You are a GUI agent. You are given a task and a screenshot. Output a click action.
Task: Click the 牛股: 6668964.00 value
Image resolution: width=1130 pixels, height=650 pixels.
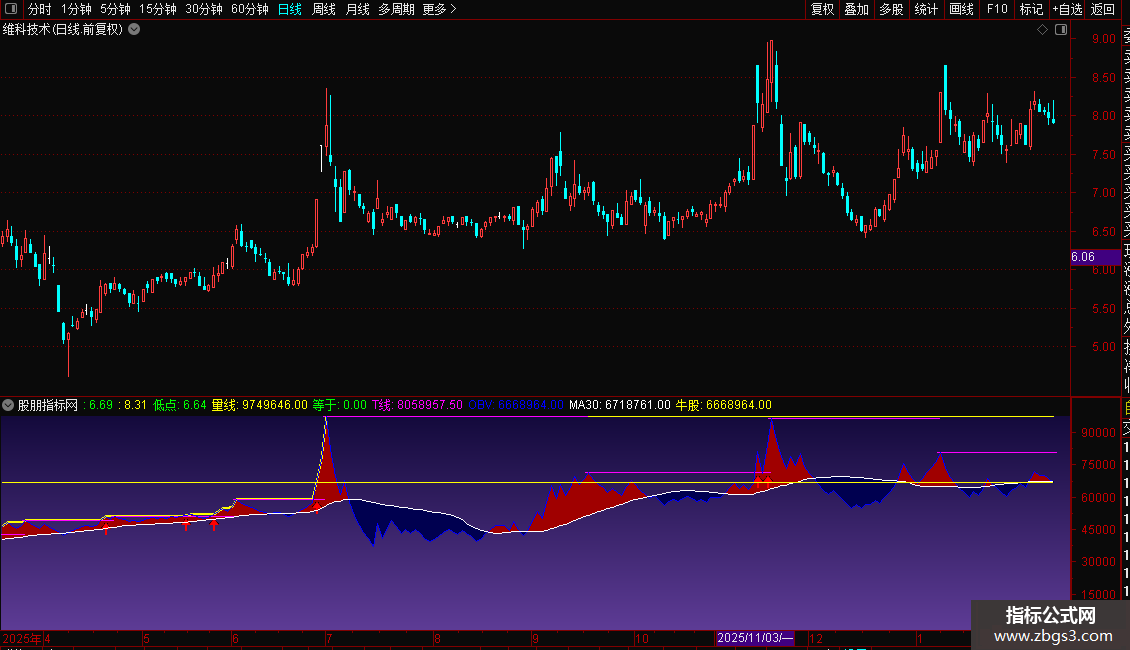pyautogui.click(x=724, y=405)
